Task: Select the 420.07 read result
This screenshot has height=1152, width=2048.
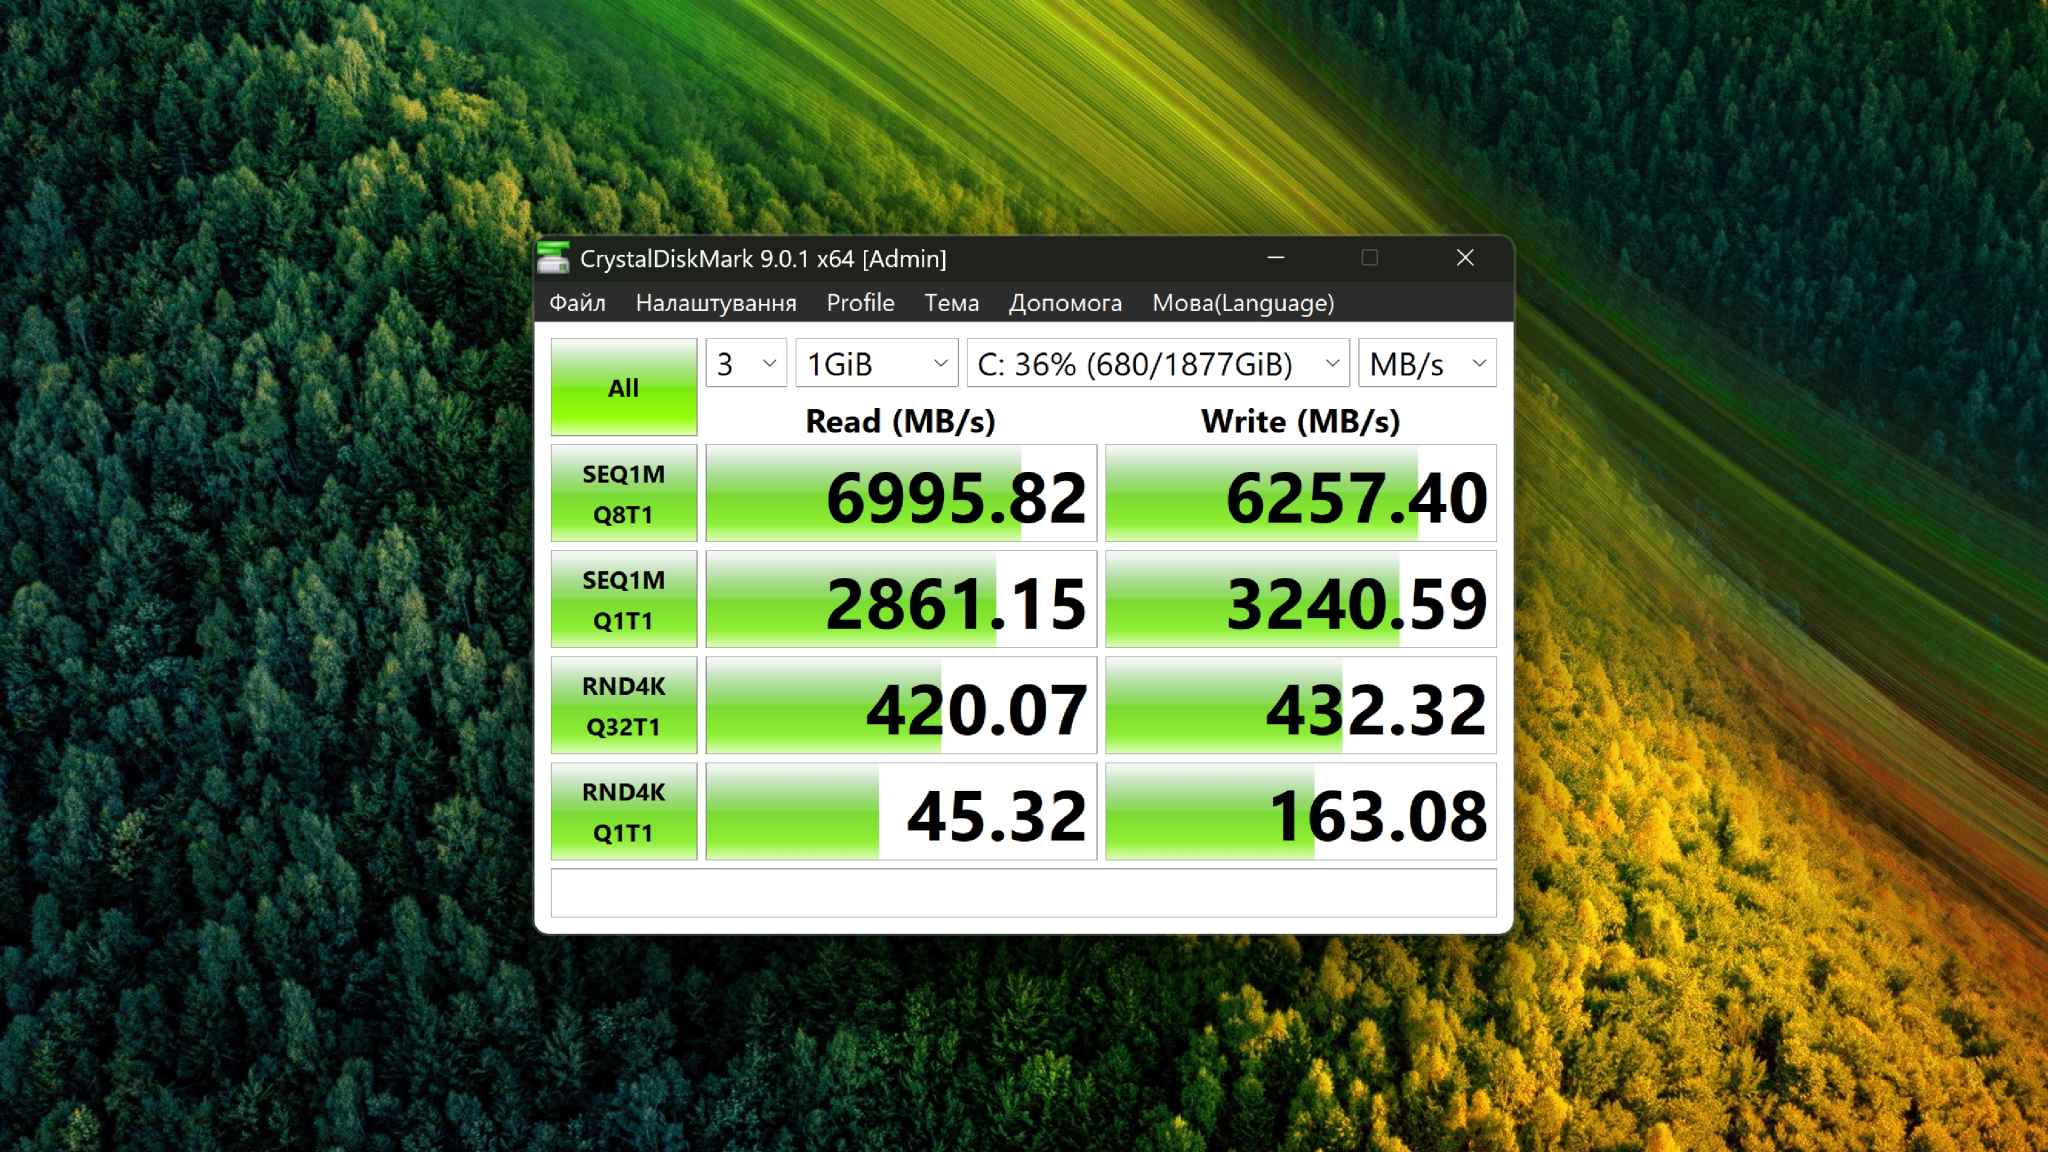Action: [x=901, y=706]
